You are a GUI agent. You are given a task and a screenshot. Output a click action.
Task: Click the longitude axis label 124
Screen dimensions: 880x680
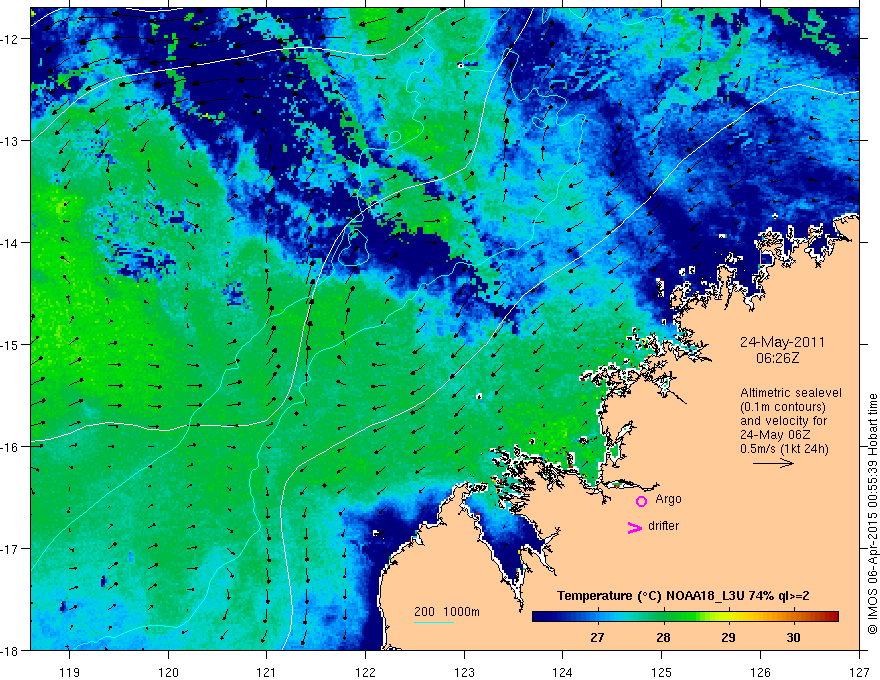click(563, 672)
